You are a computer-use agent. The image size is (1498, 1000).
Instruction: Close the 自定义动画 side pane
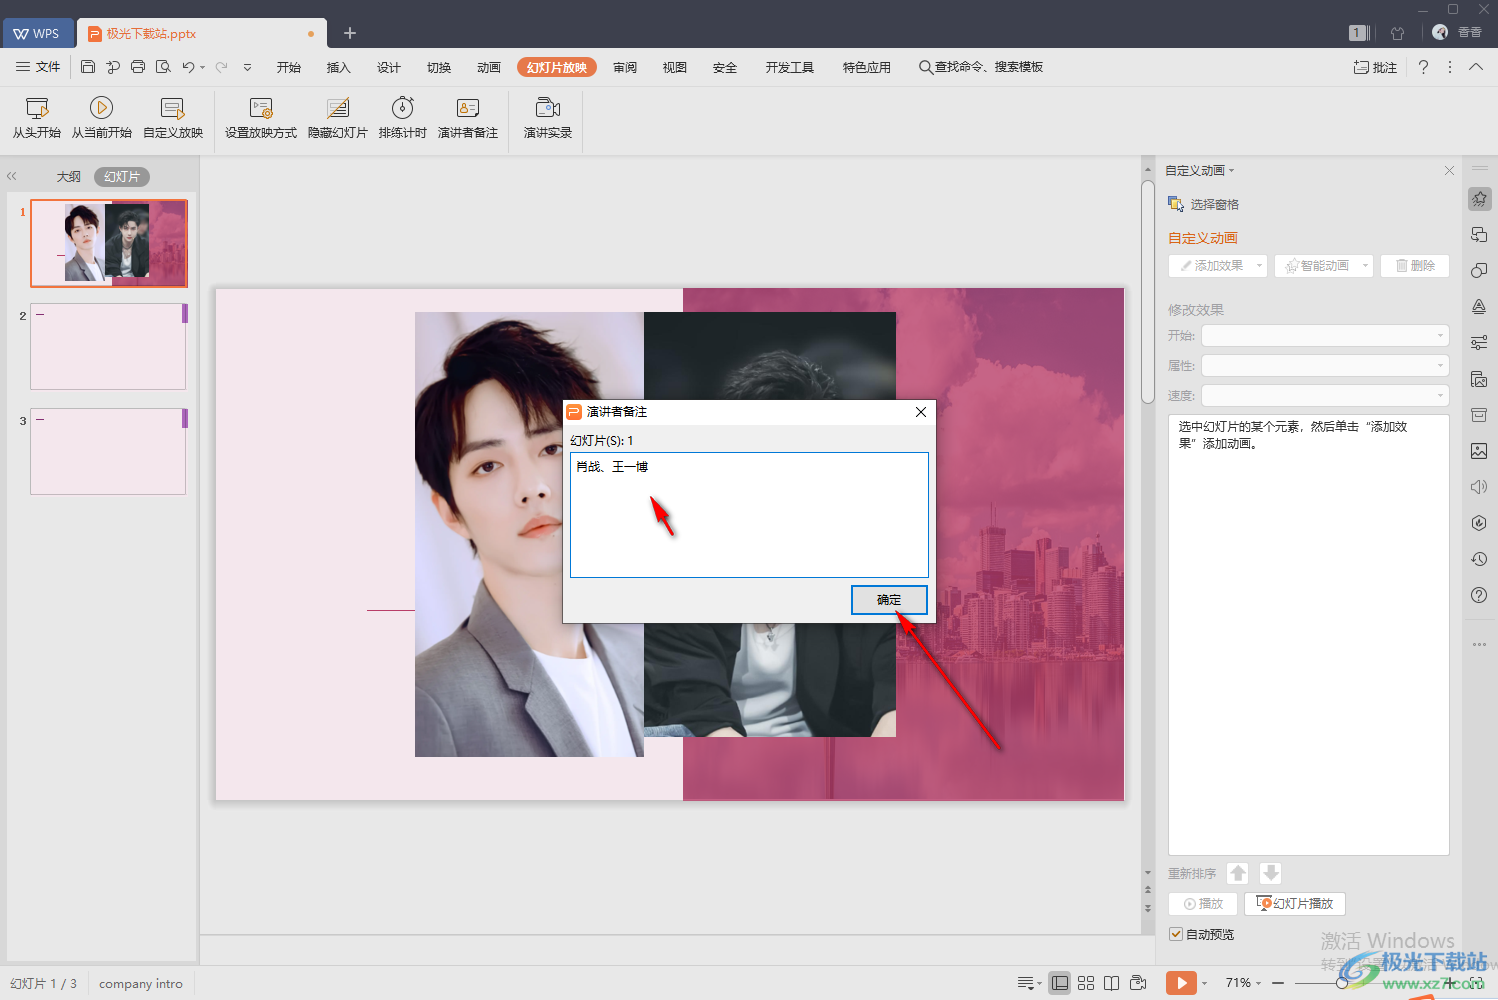point(1449,171)
